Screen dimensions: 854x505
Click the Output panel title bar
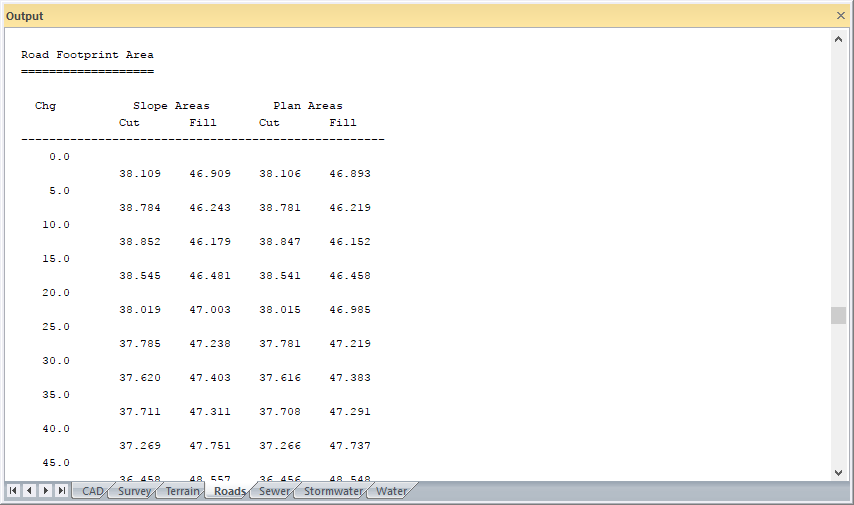tap(400, 16)
